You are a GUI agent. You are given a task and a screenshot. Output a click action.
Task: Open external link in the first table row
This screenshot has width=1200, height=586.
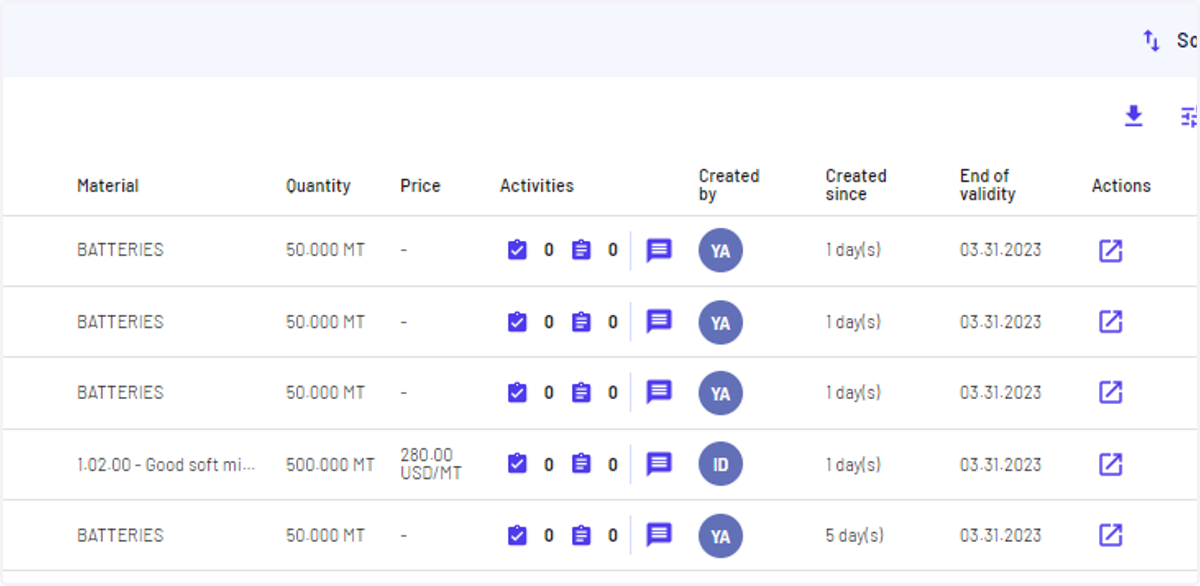[1110, 250]
